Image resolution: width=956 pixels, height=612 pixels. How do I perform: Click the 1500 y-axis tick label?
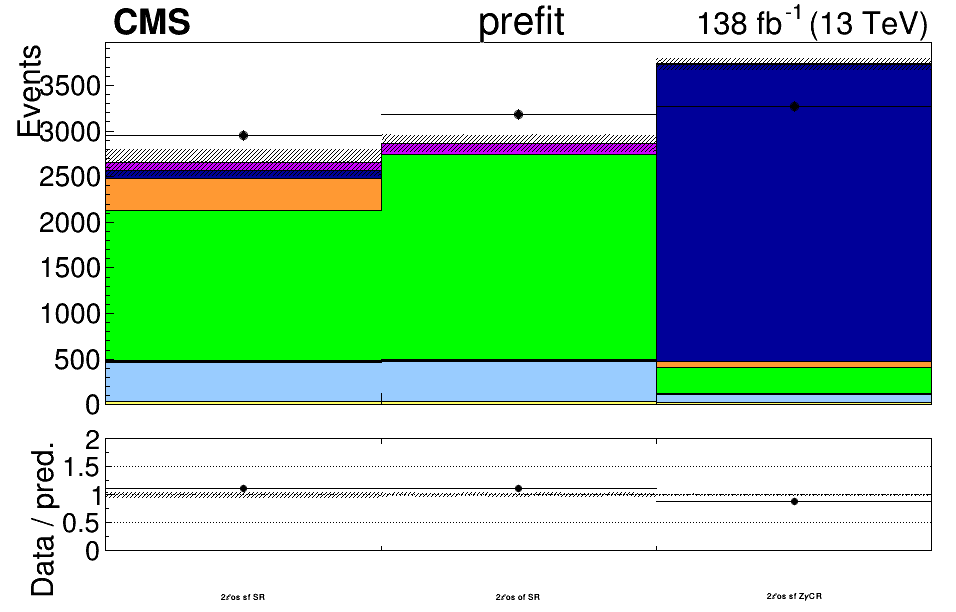click(x=70, y=268)
